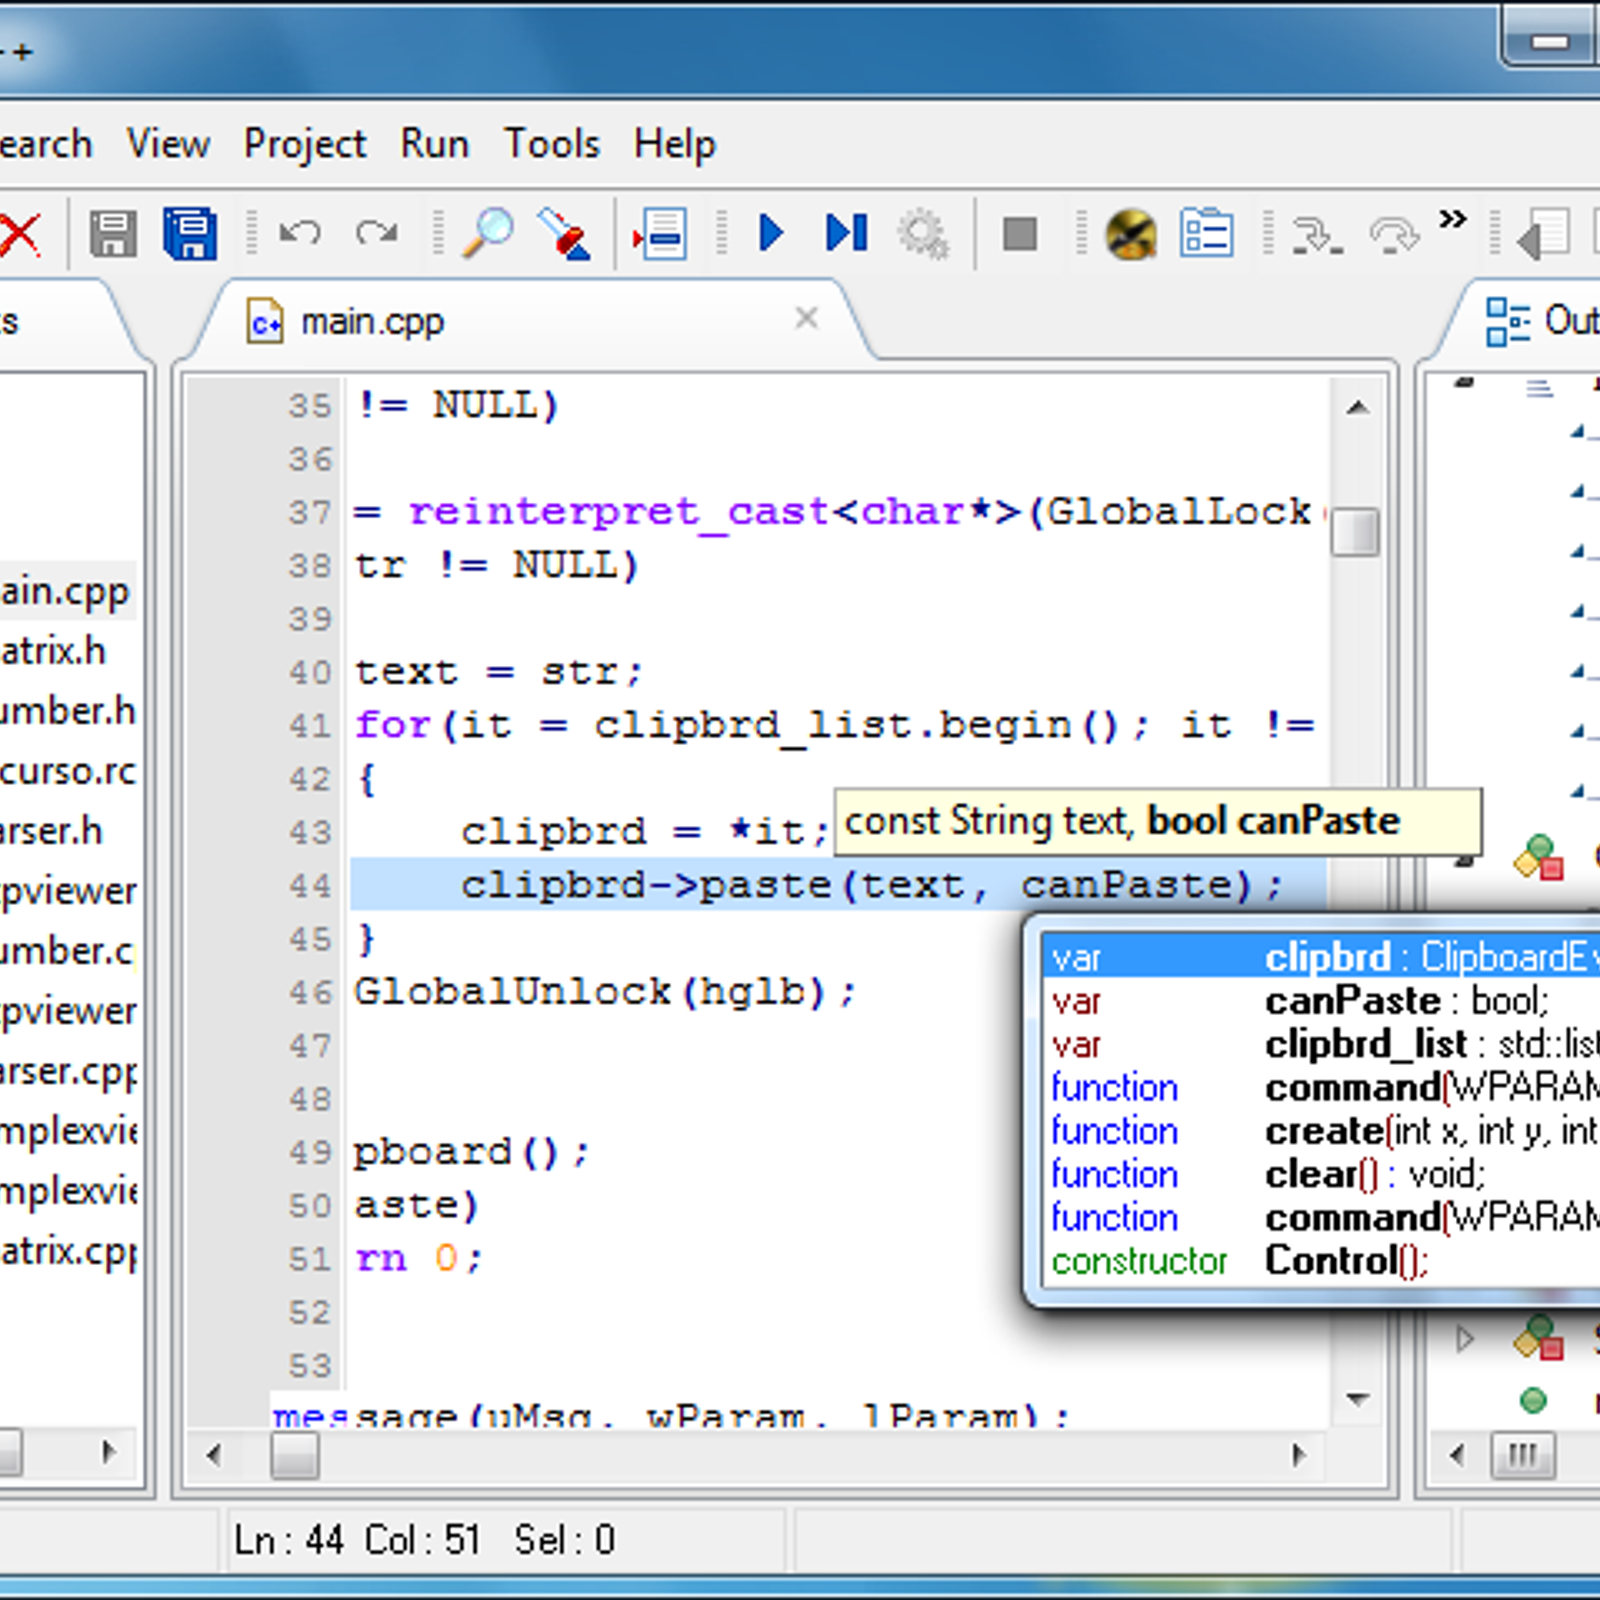Click the run-to-cursor play/bar icon

click(847, 233)
